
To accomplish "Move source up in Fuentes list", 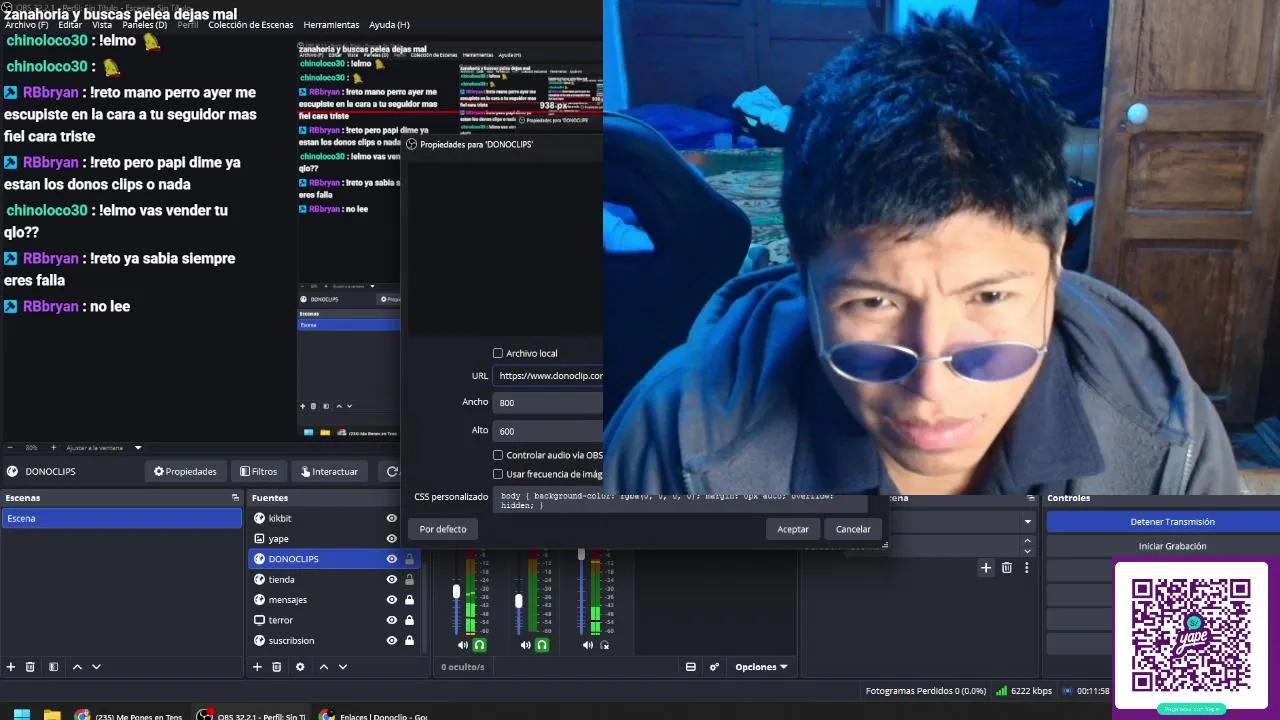I will [324, 667].
